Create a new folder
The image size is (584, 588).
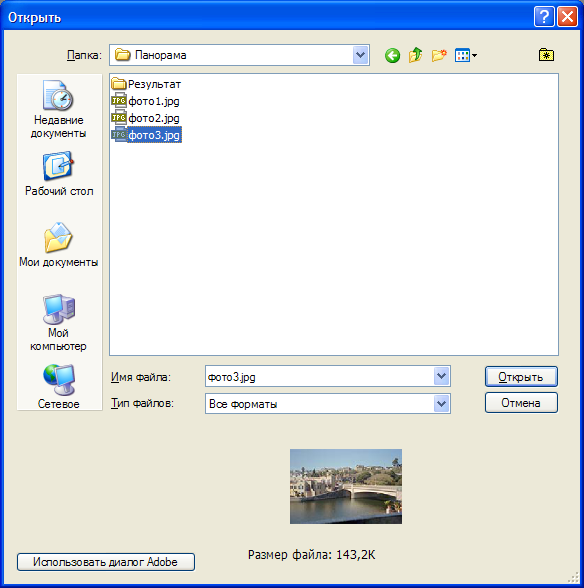(439, 56)
